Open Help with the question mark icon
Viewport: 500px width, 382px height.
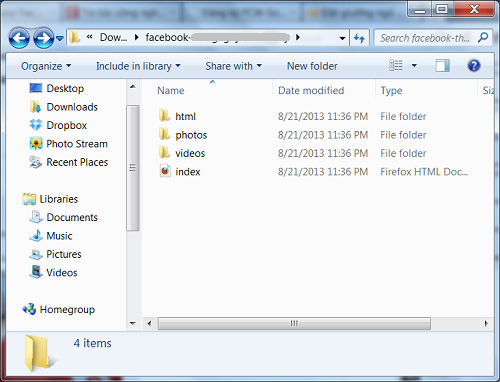click(x=474, y=65)
